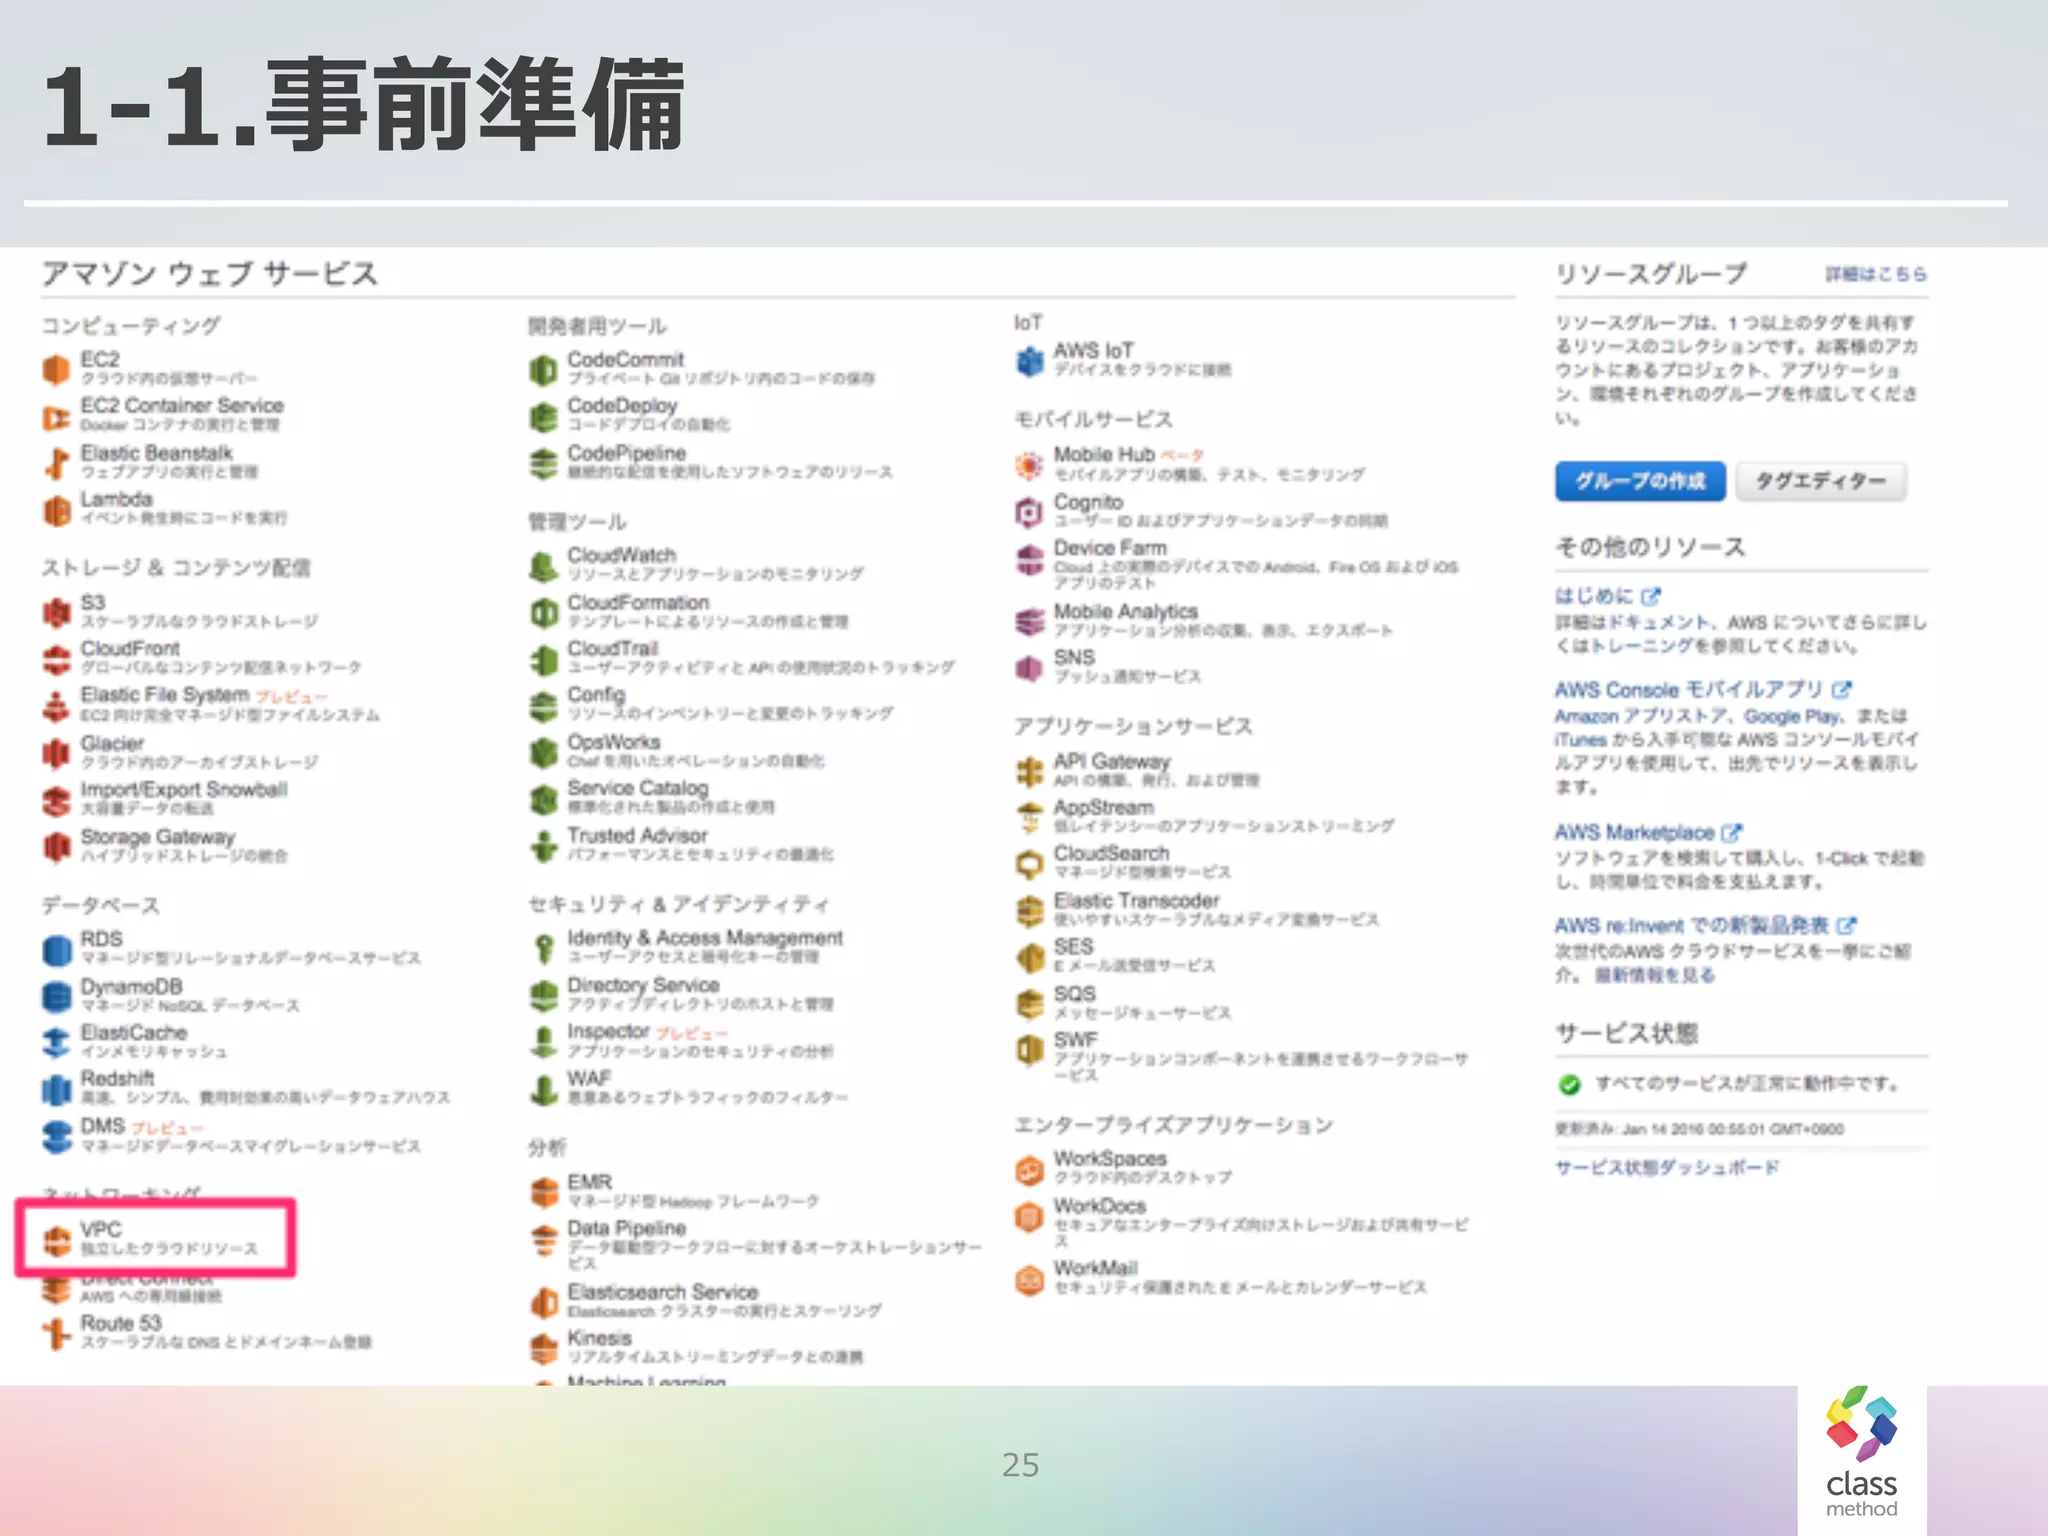
Task: Click the Identity & Access Management icon
Action: (543, 948)
